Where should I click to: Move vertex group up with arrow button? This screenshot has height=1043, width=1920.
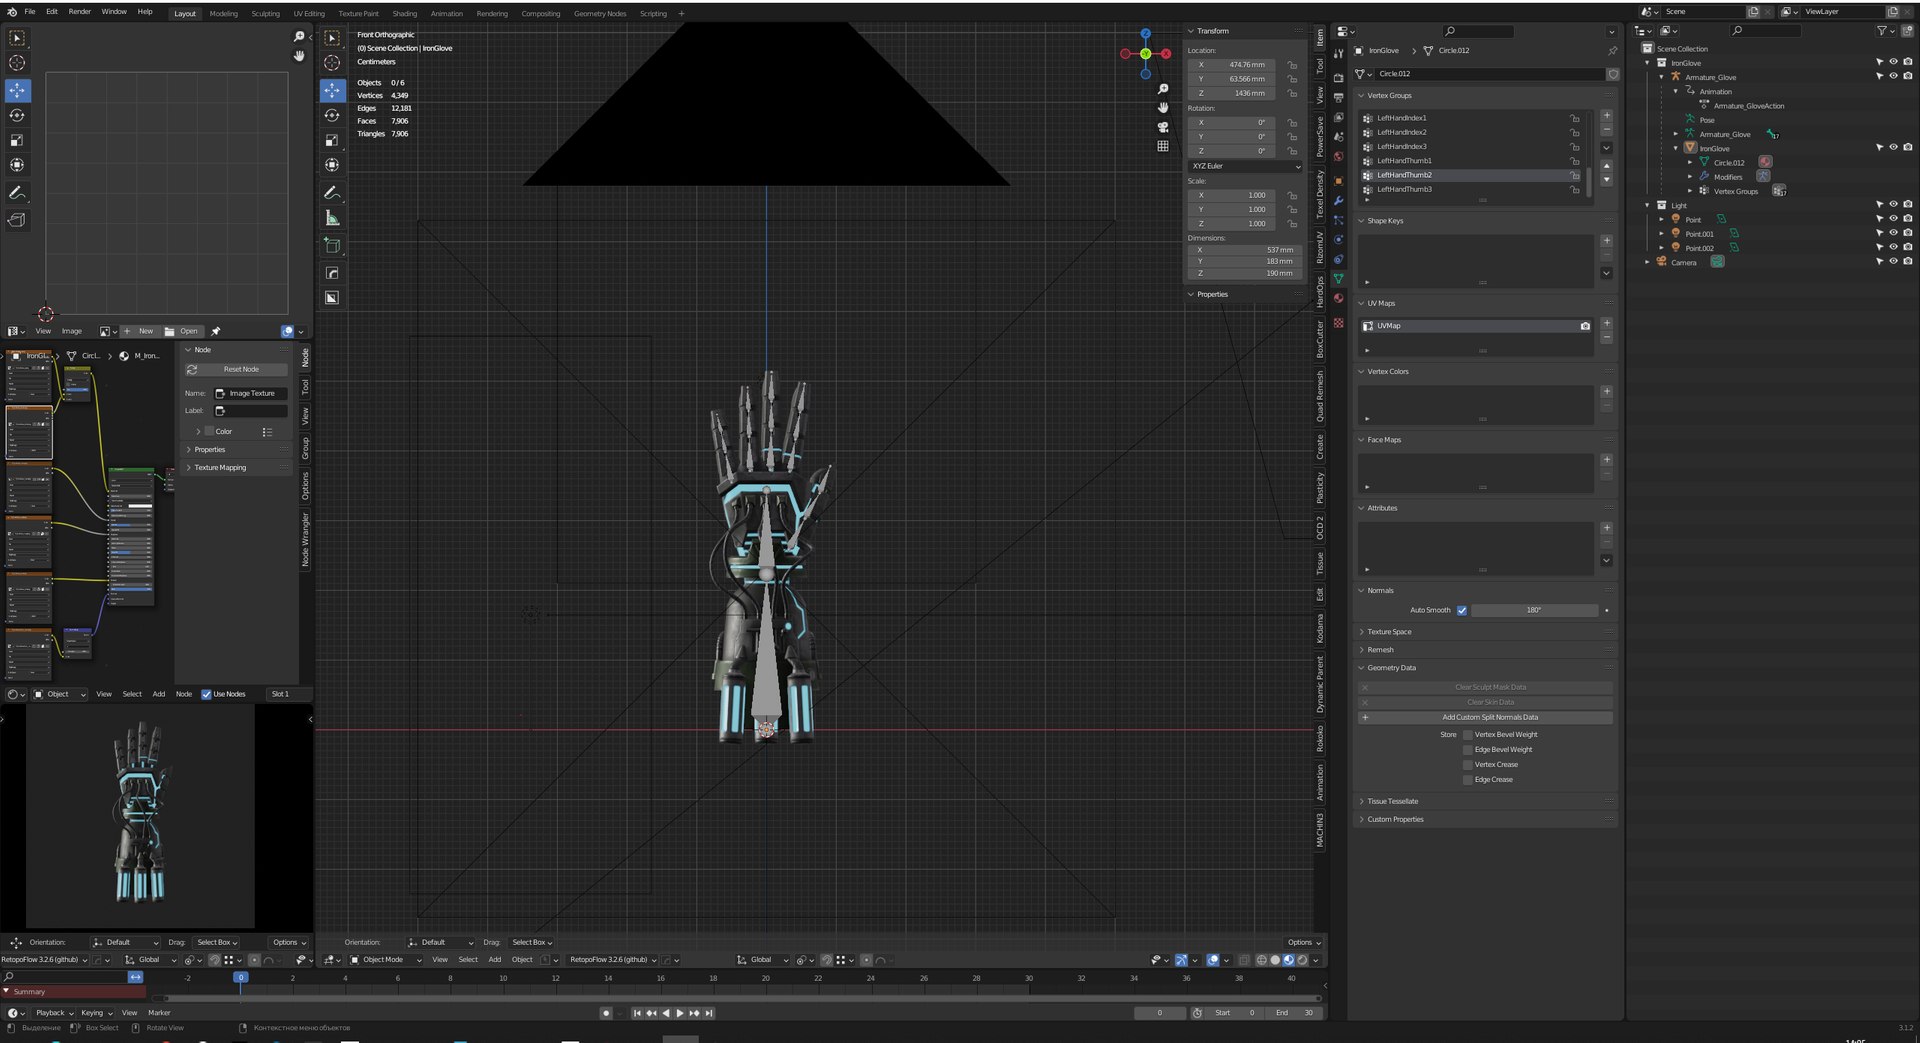(x=1607, y=165)
